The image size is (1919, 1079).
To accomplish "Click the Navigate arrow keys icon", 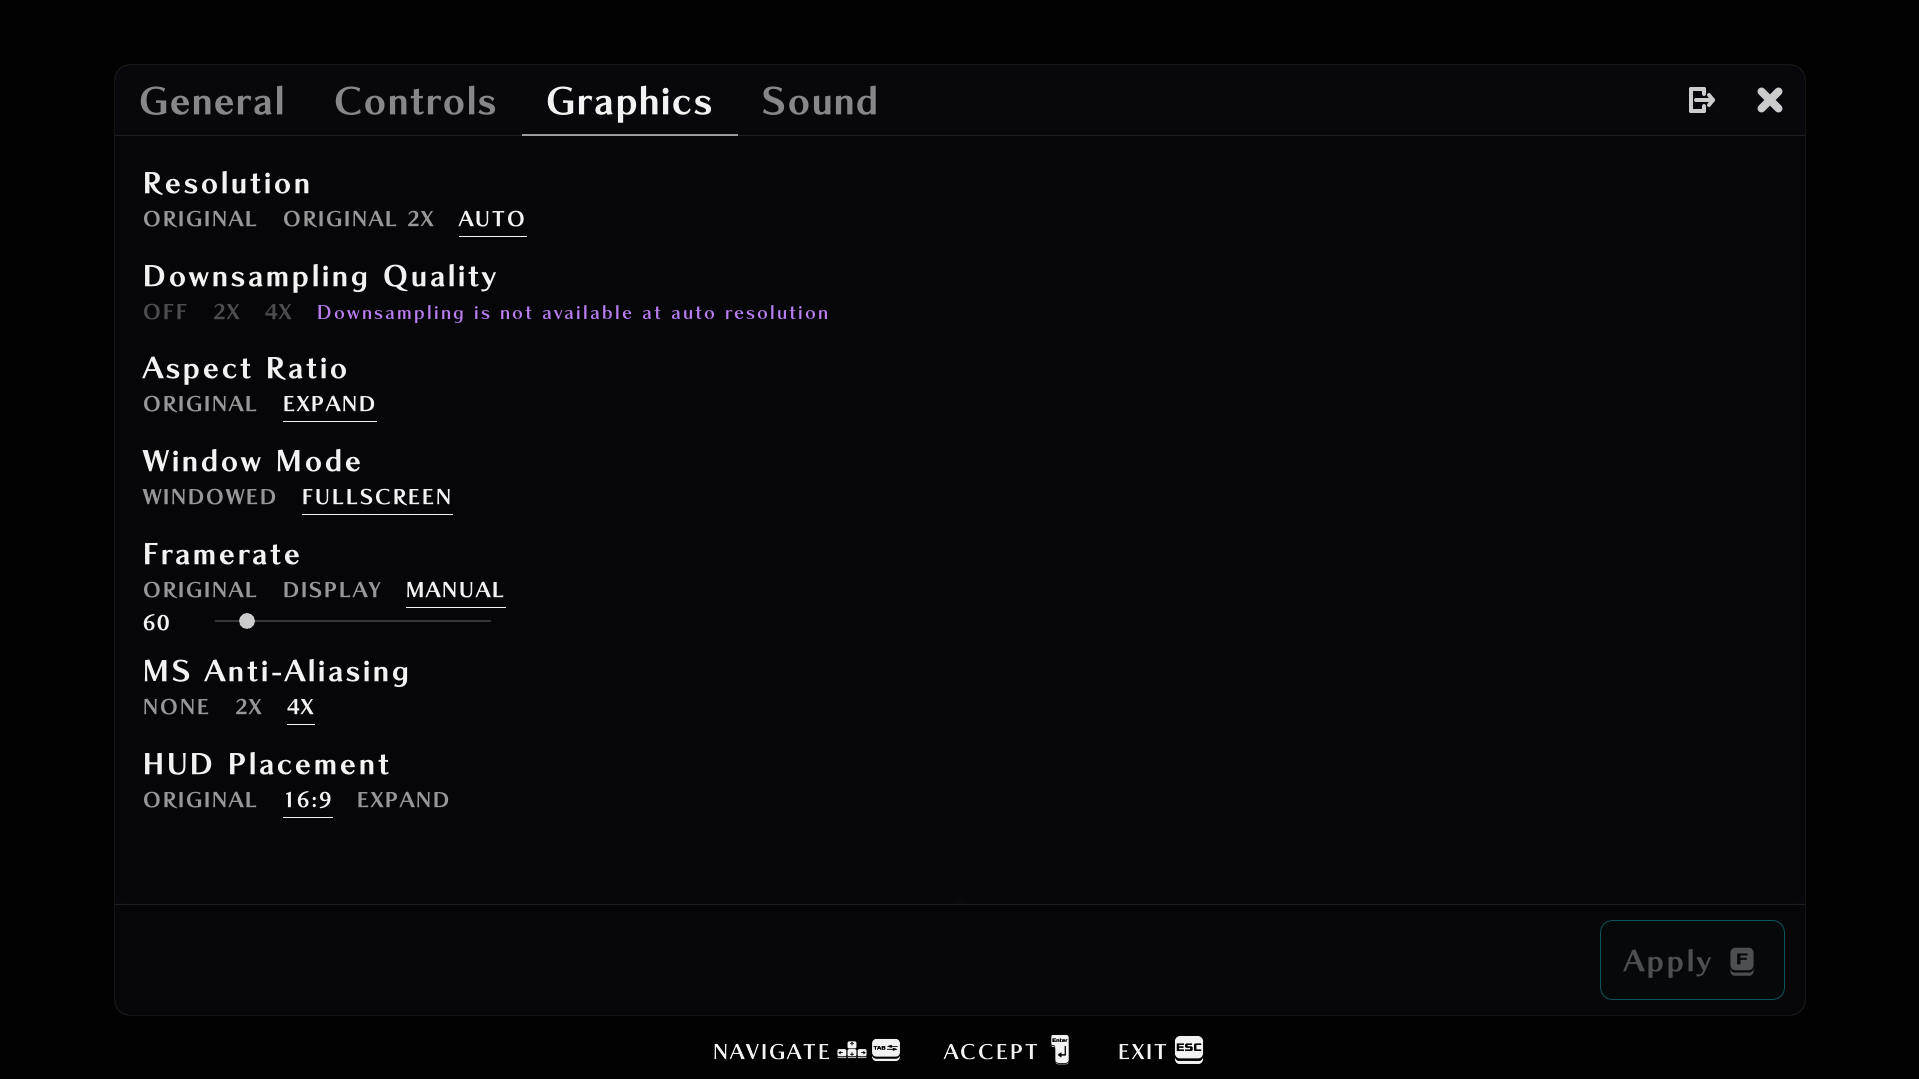I will (x=852, y=1050).
